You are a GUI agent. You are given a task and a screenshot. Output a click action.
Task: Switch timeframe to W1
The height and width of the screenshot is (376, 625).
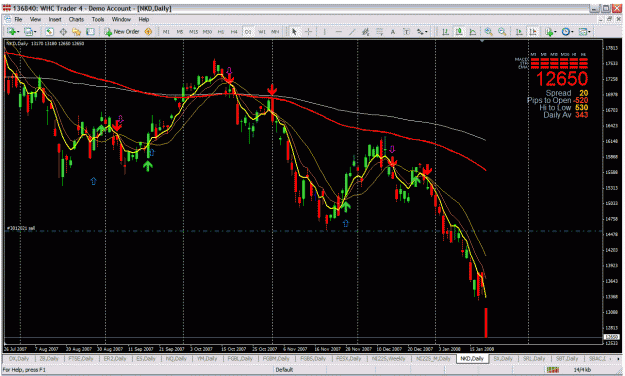pyautogui.click(x=262, y=31)
